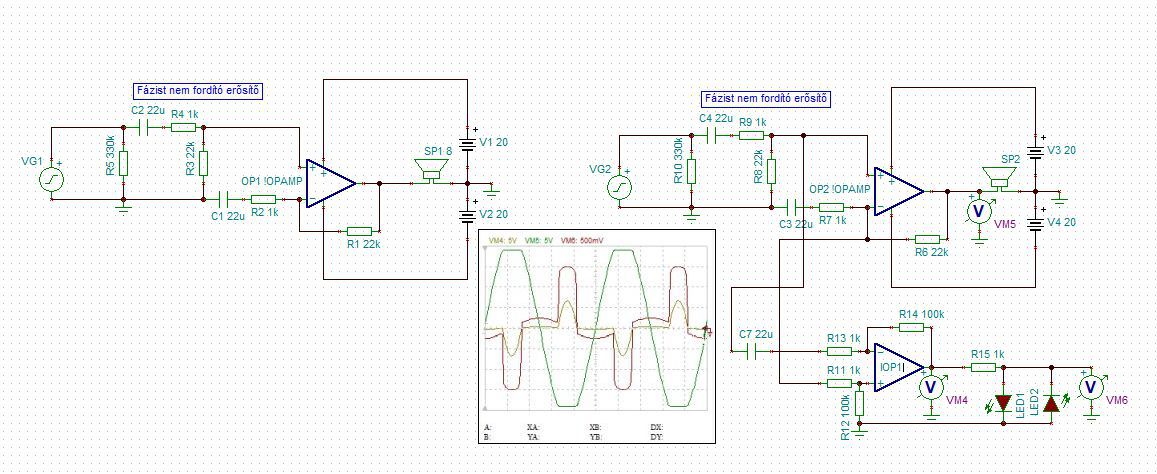Select resistor R2 1k symbol

[263, 199]
